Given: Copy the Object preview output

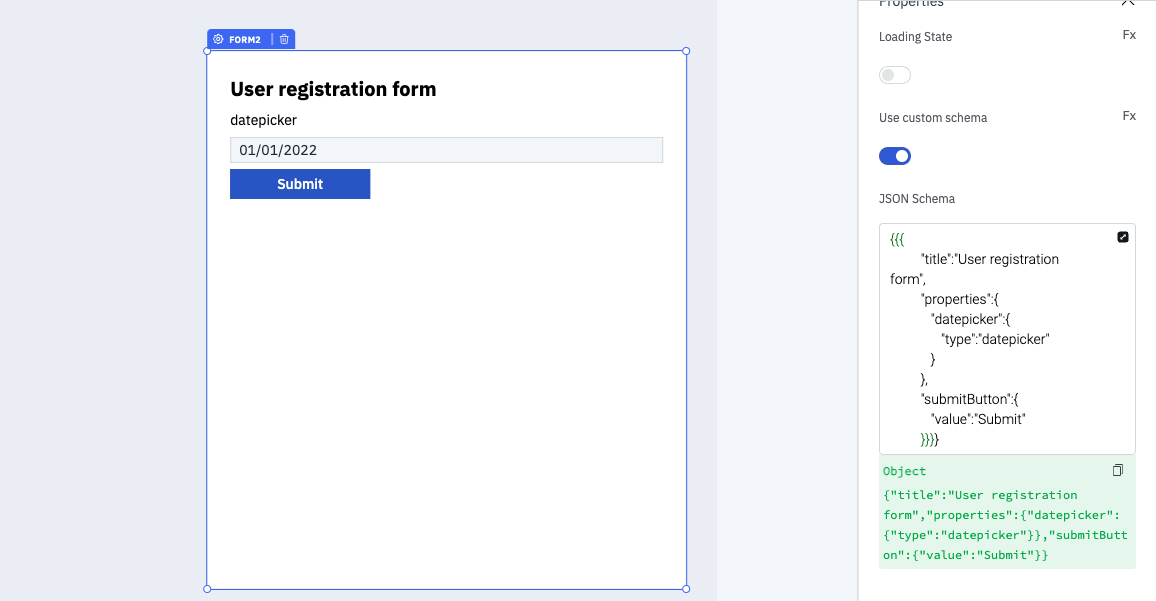Looking at the screenshot, I should click(x=1118, y=470).
